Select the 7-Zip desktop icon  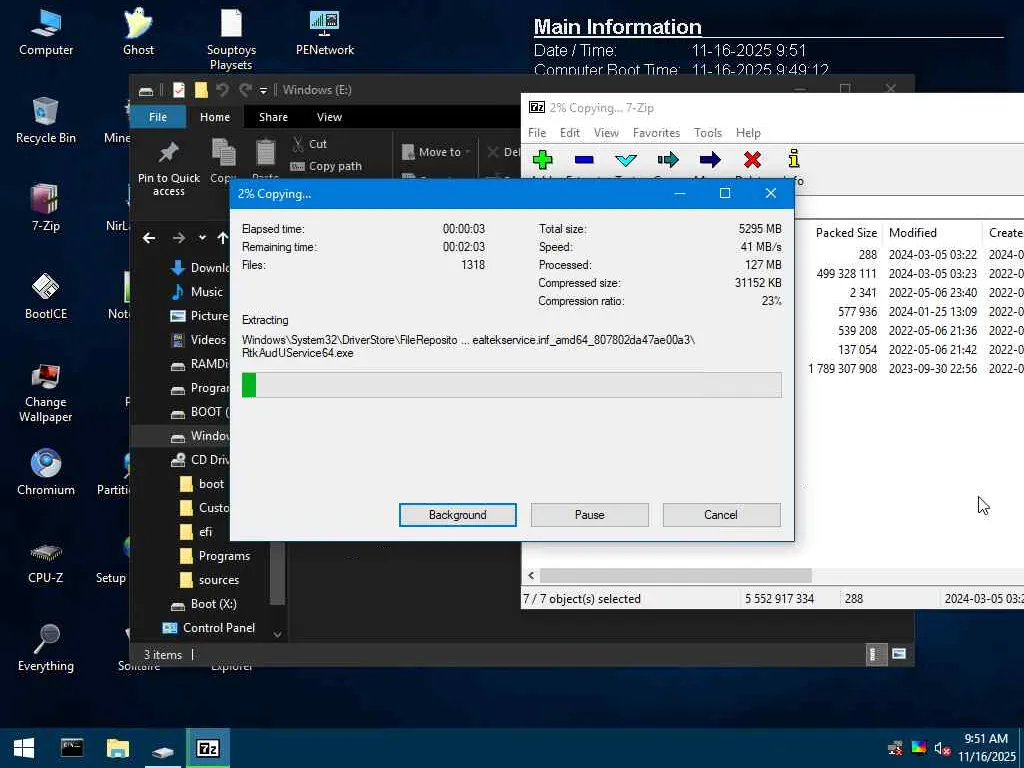(x=46, y=208)
